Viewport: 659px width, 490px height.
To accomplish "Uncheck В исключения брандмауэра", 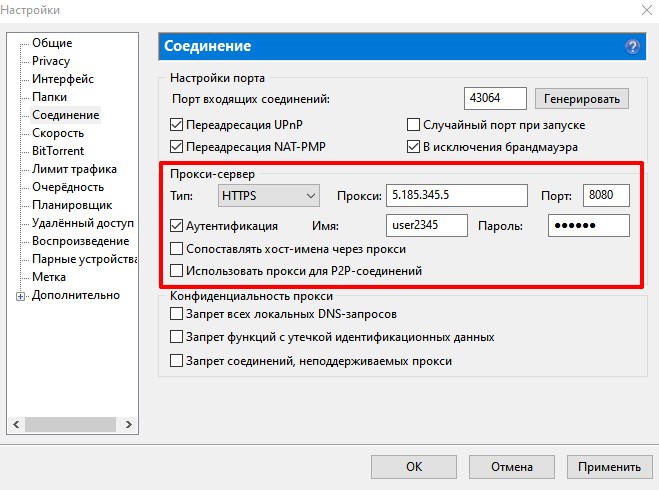I will (413, 147).
